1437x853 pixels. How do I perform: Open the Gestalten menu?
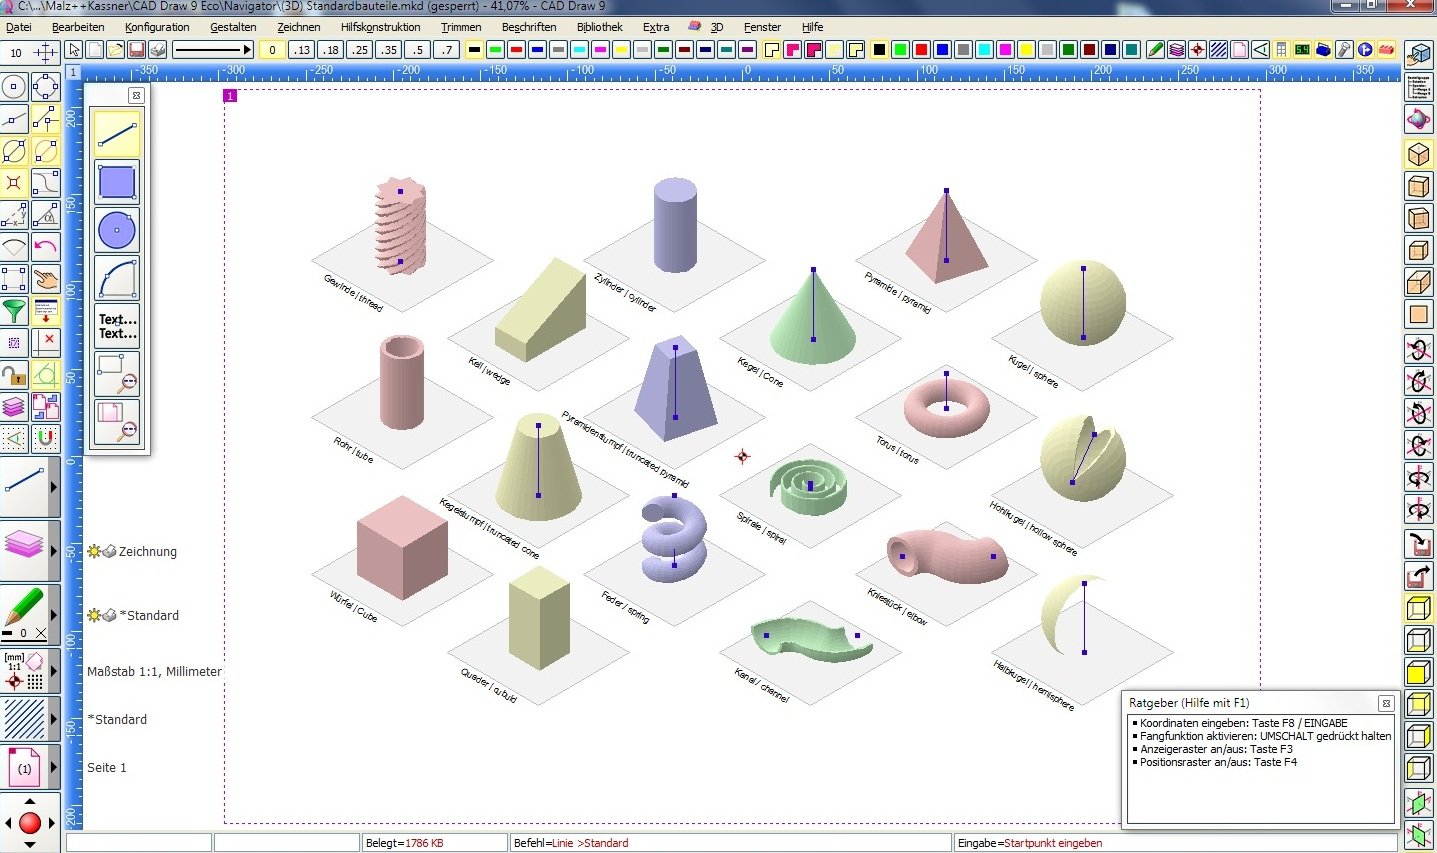point(233,27)
